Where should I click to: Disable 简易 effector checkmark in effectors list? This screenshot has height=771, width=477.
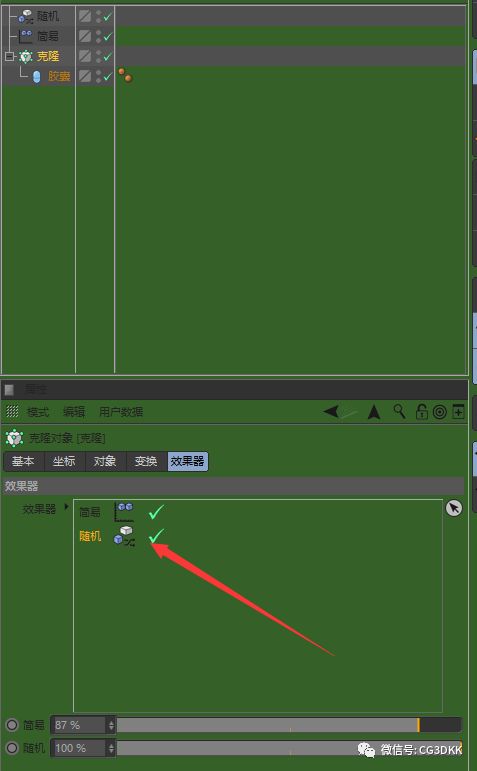point(156,511)
